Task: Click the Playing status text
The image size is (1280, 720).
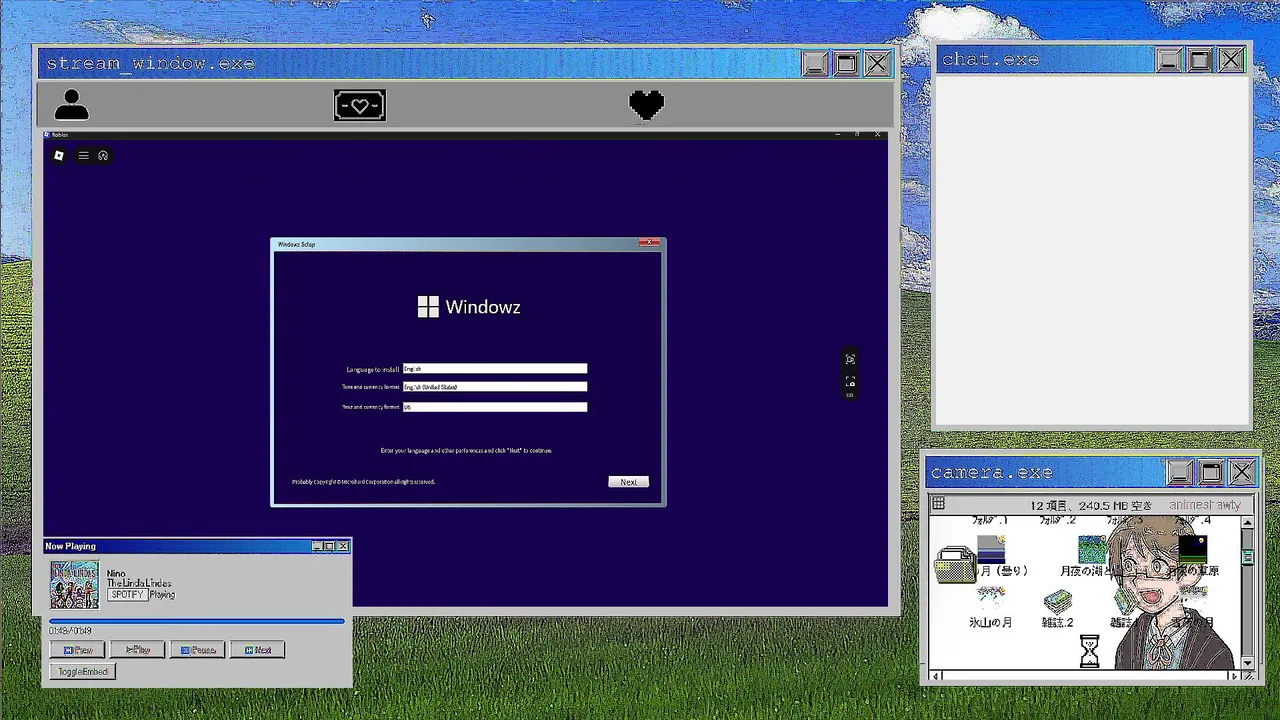Action: coord(163,594)
